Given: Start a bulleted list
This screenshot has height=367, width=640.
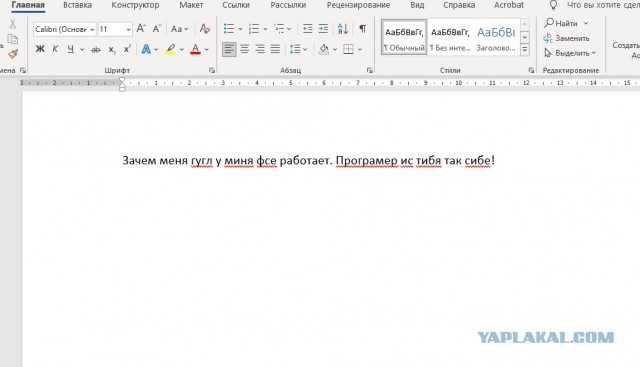Looking at the screenshot, I should click(x=229, y=29).
